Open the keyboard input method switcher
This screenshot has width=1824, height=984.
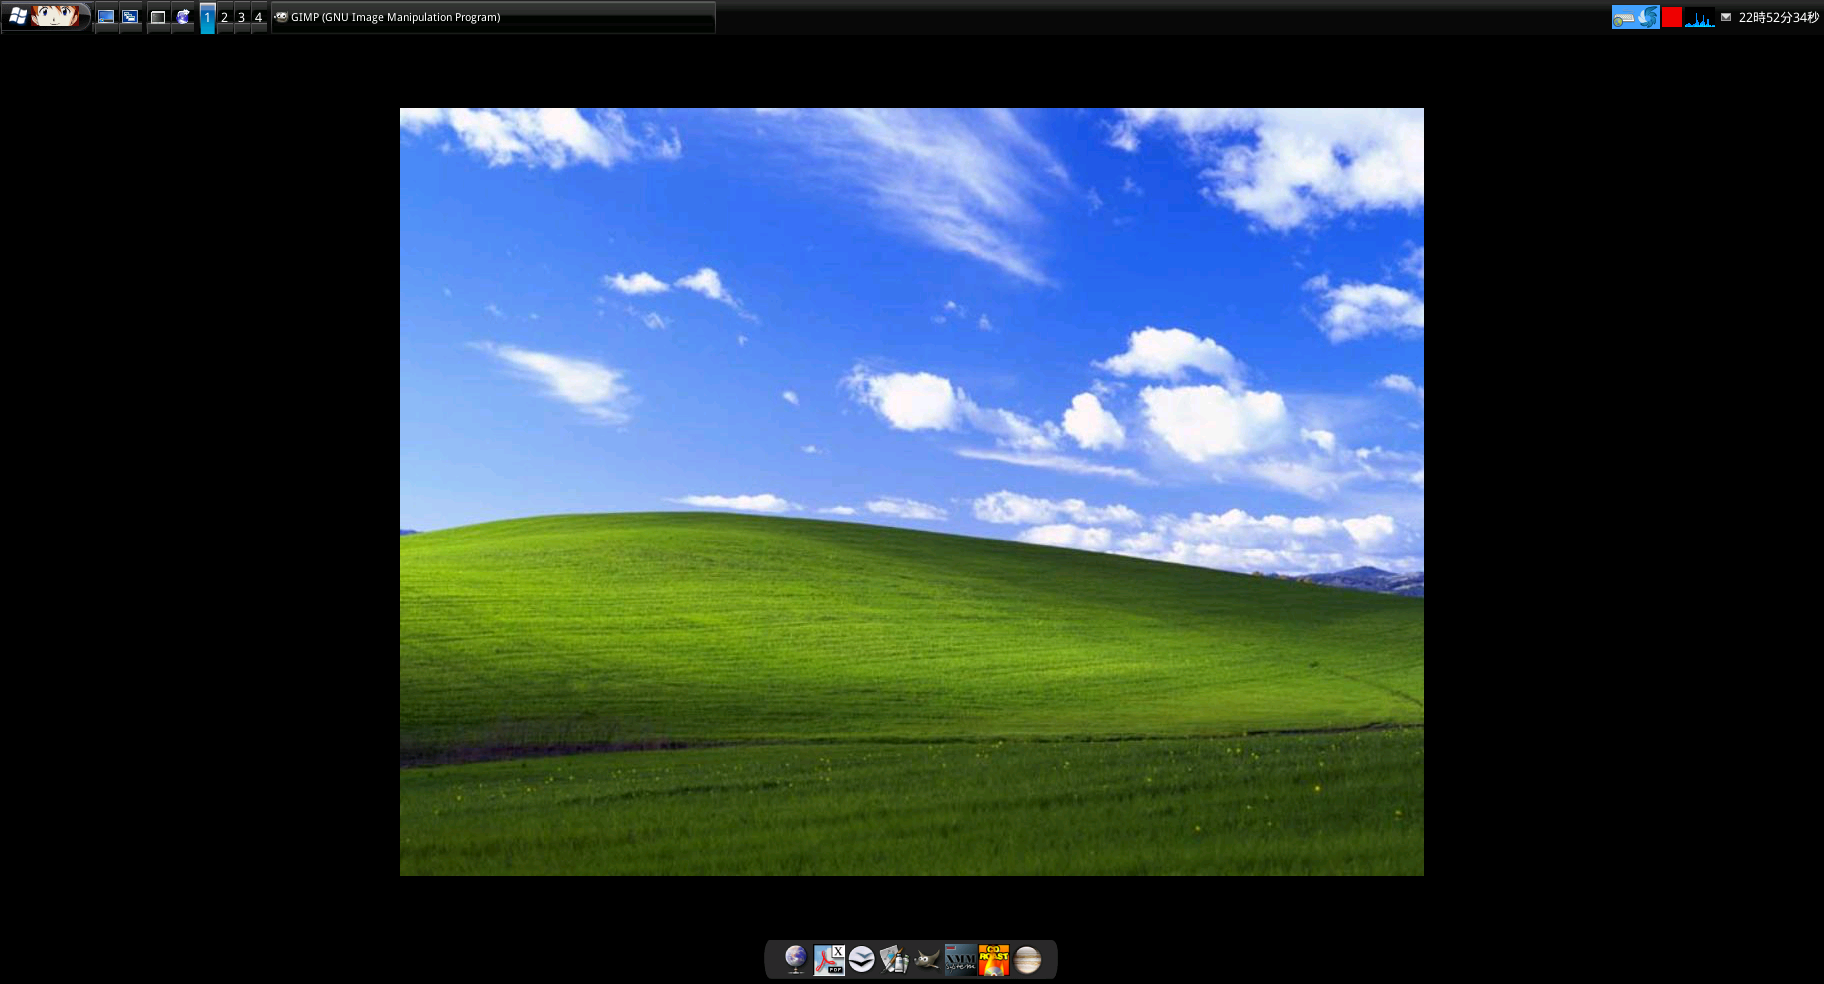1636,17
